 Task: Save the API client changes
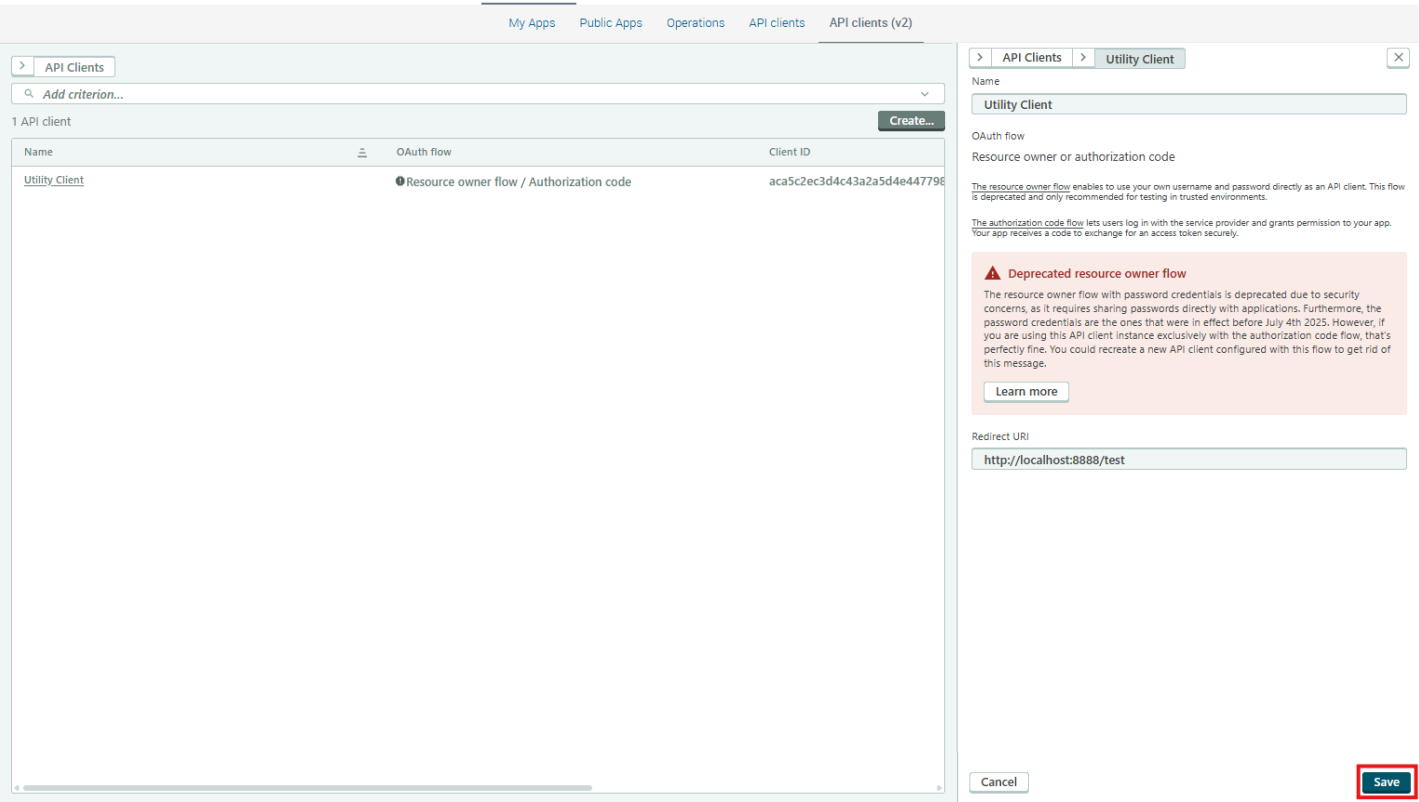[x=1385, y=782]
